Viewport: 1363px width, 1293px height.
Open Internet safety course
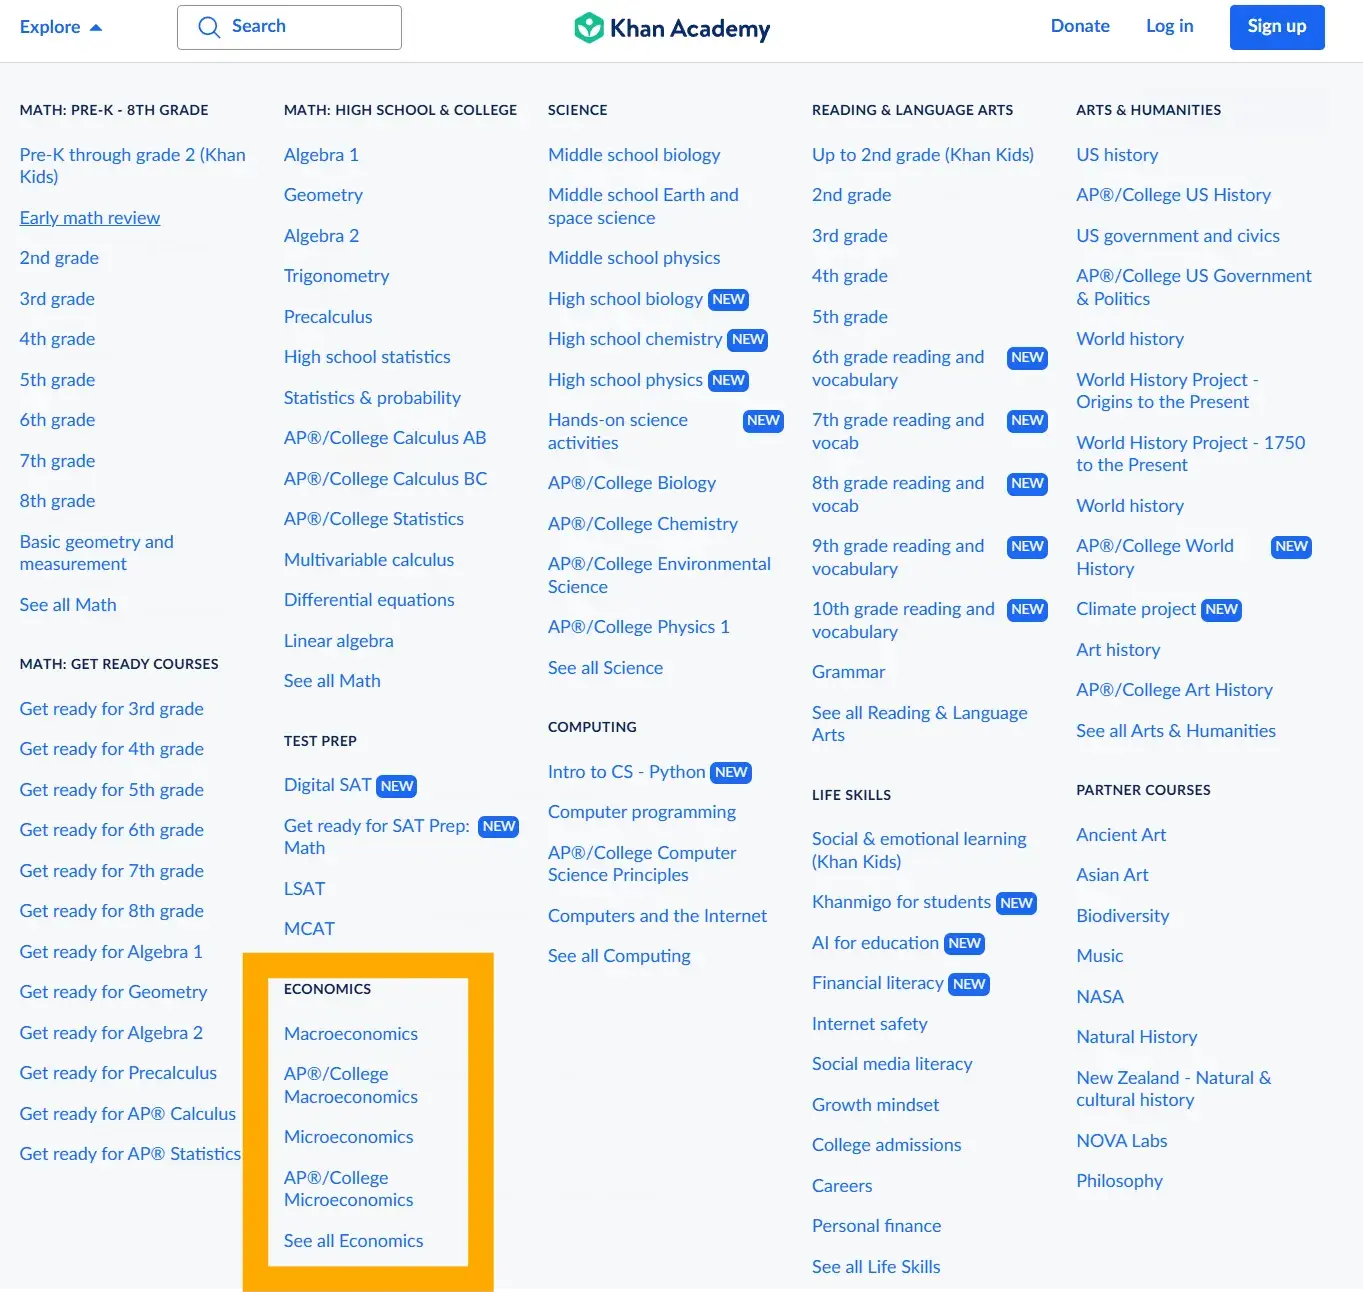[869, 1024]
